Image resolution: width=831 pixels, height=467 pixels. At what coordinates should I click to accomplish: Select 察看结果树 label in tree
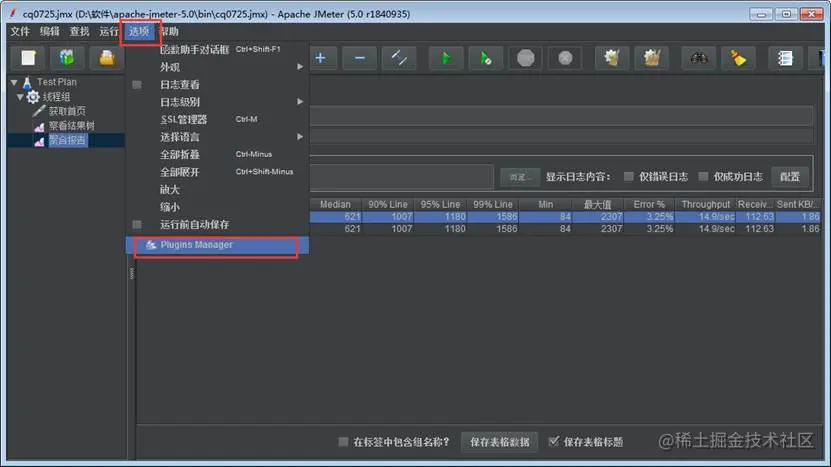pyautogui.click(x=72, y=126)
